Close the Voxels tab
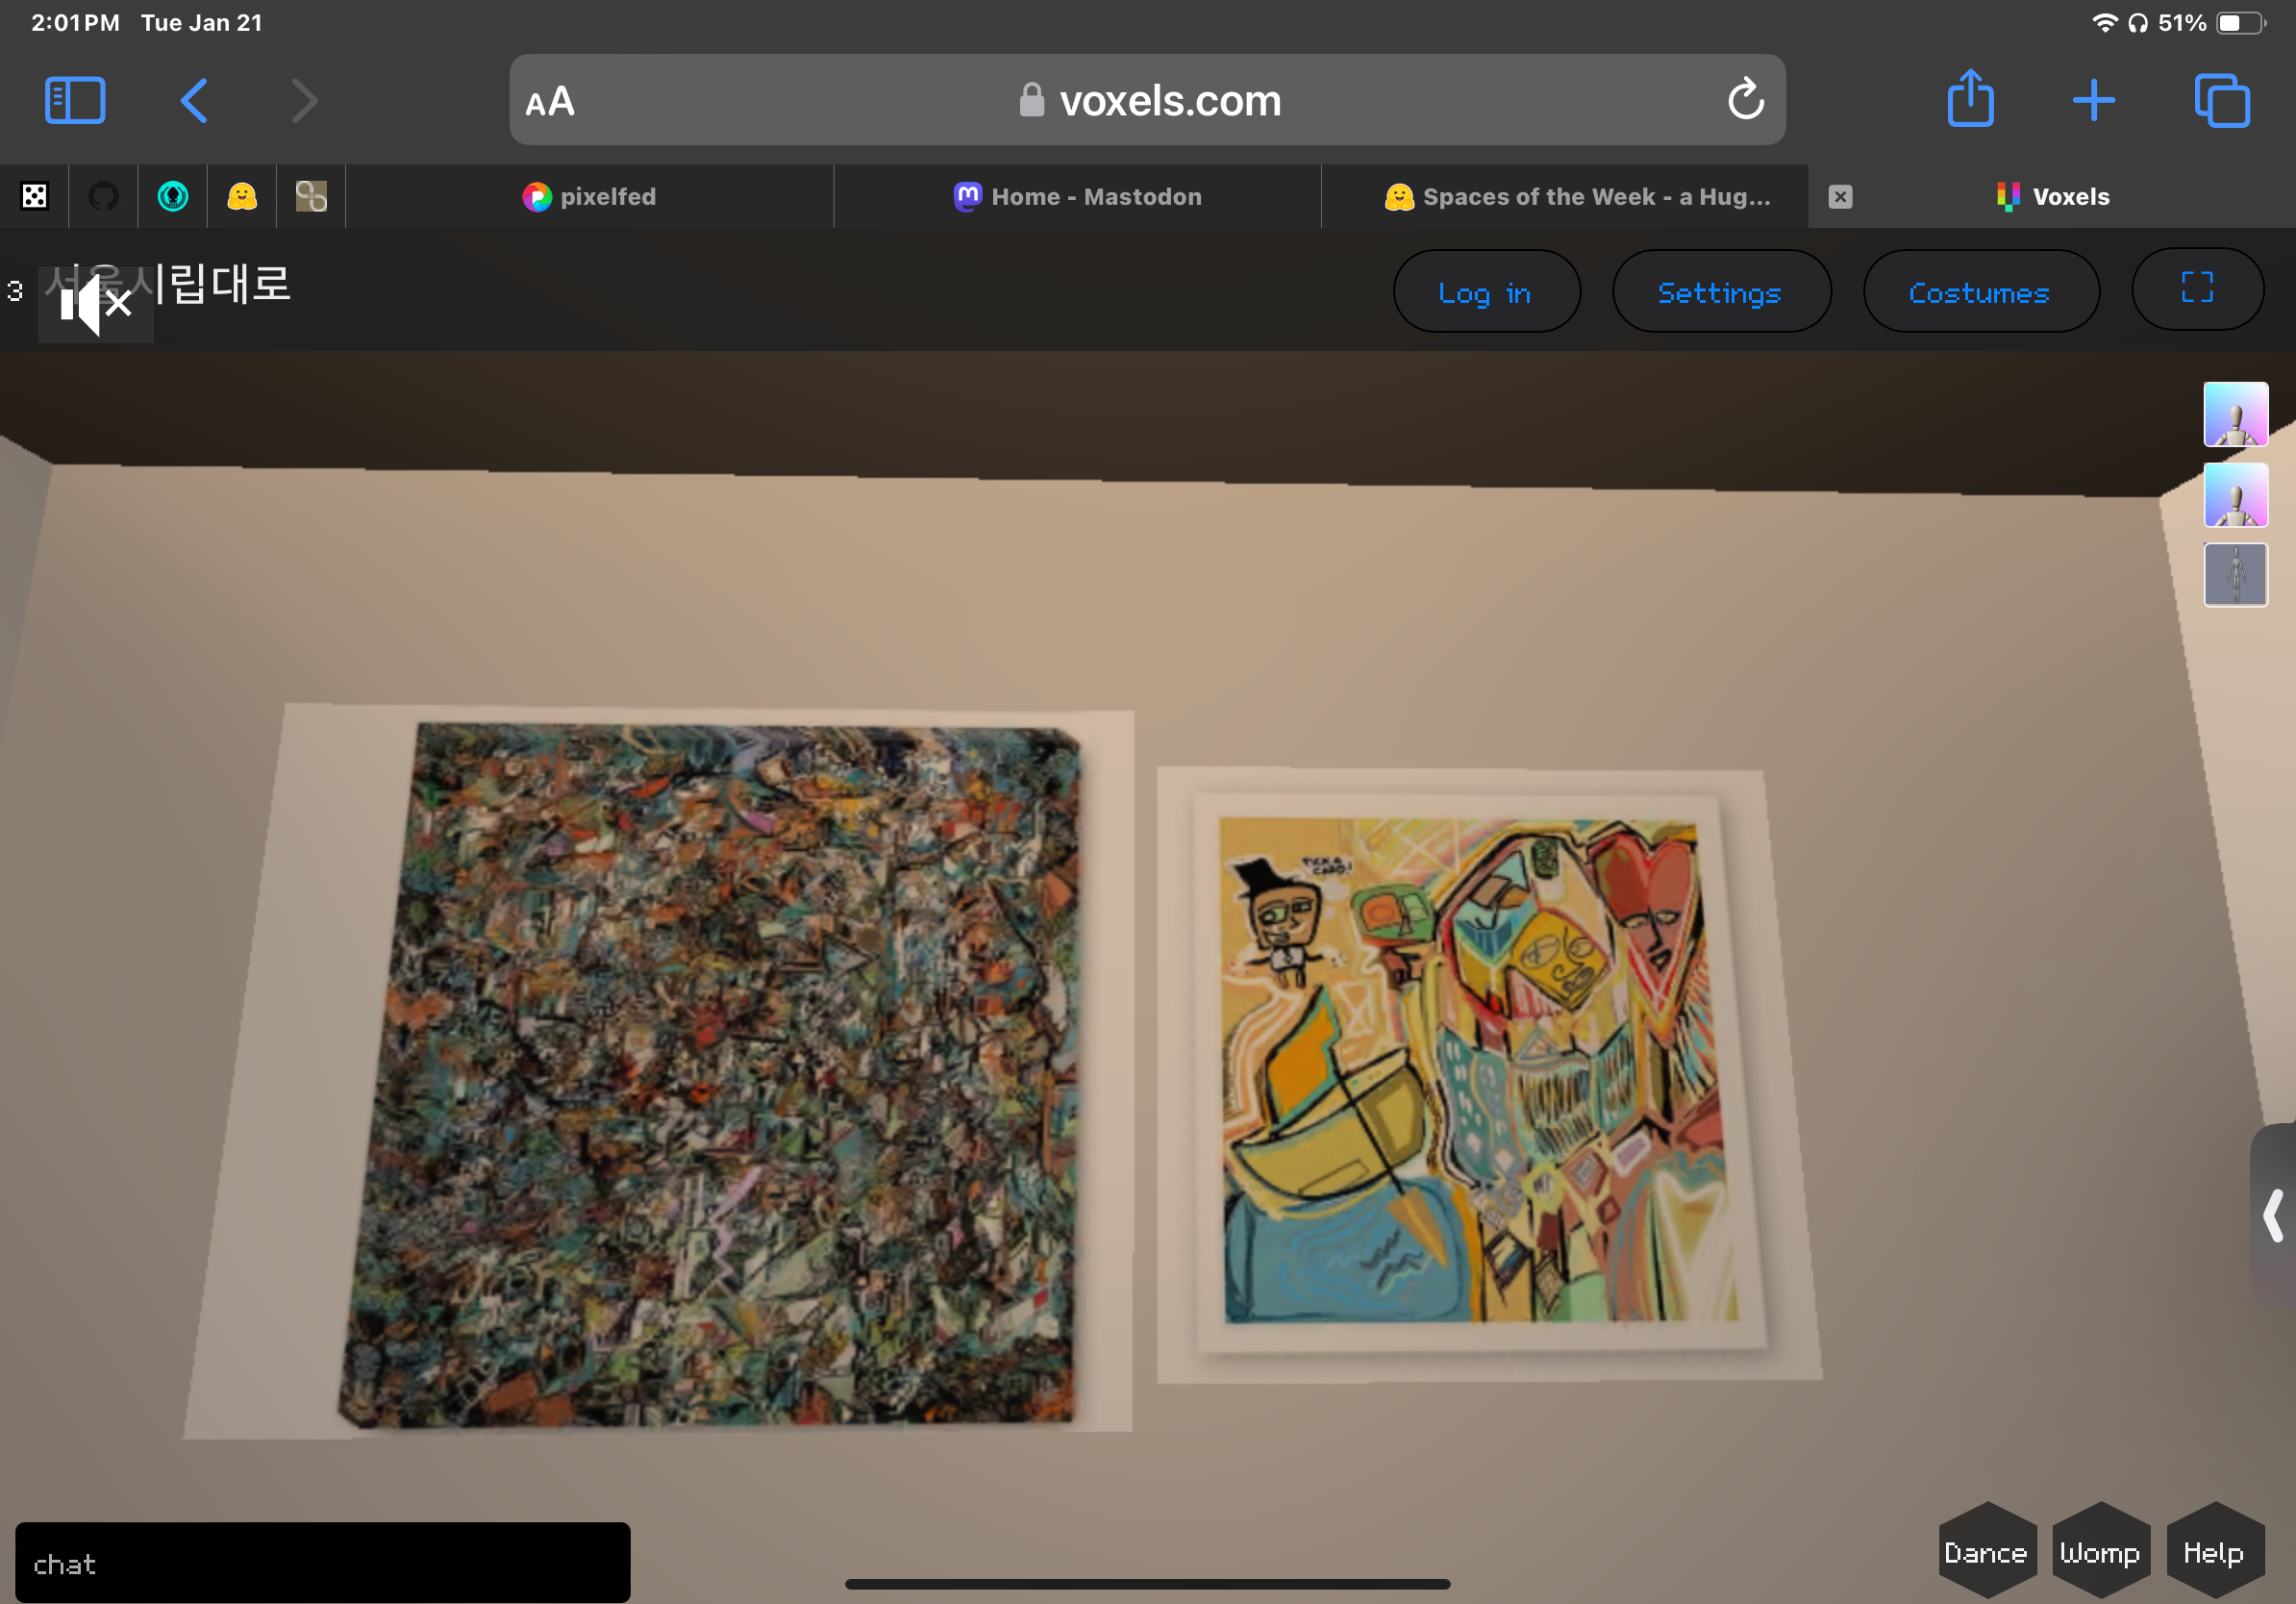The height and width of the screenshot is (1604, 2296). pos(1840,197)
